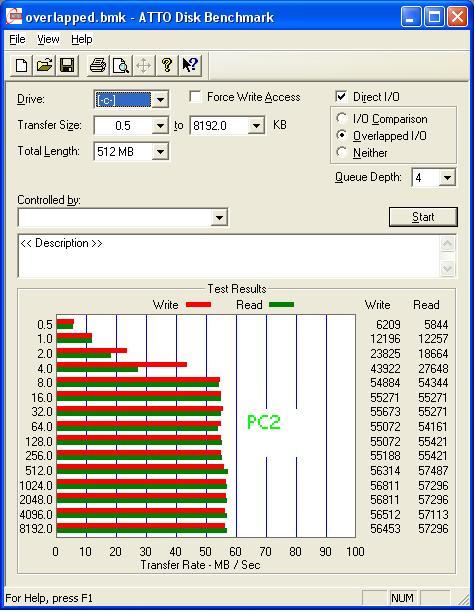Click the read value 27648
The image size is (475, 612).
(x=433, y=368)
